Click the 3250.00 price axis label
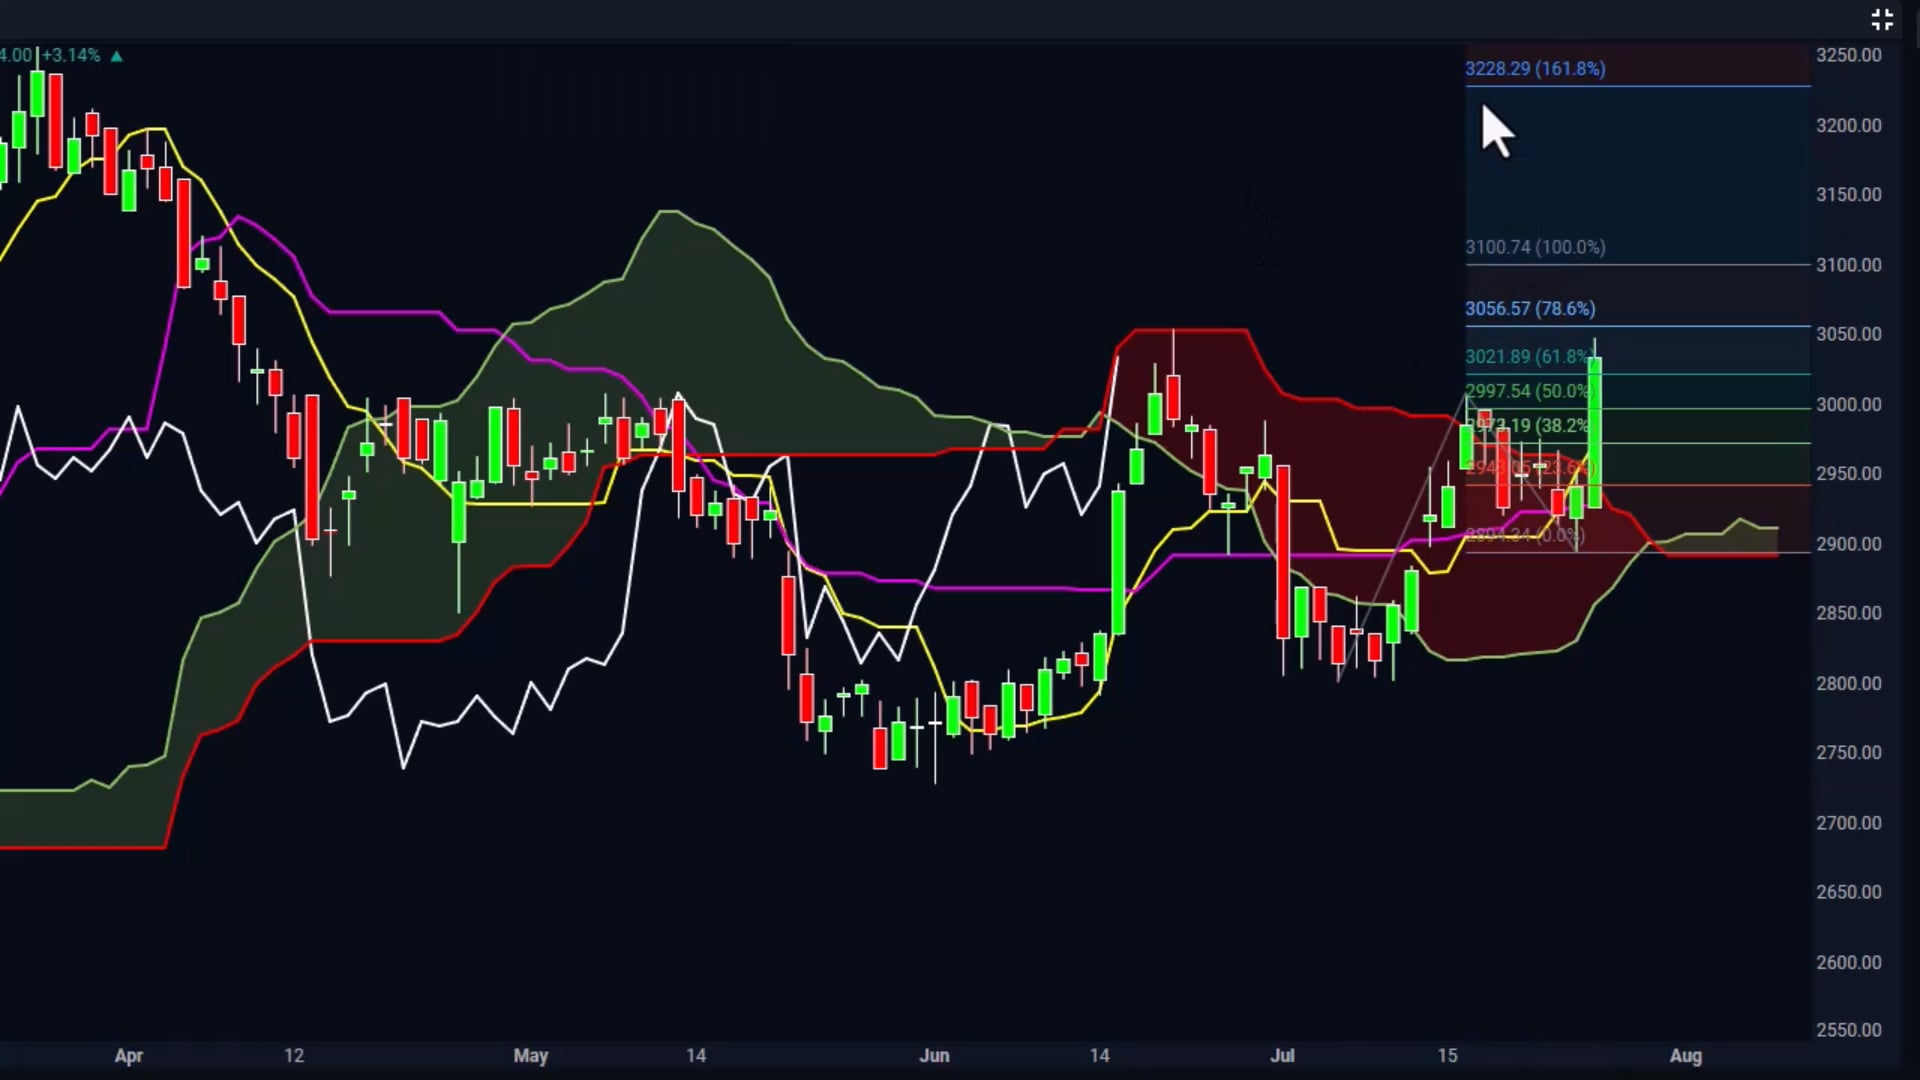 coord(1848,55)
